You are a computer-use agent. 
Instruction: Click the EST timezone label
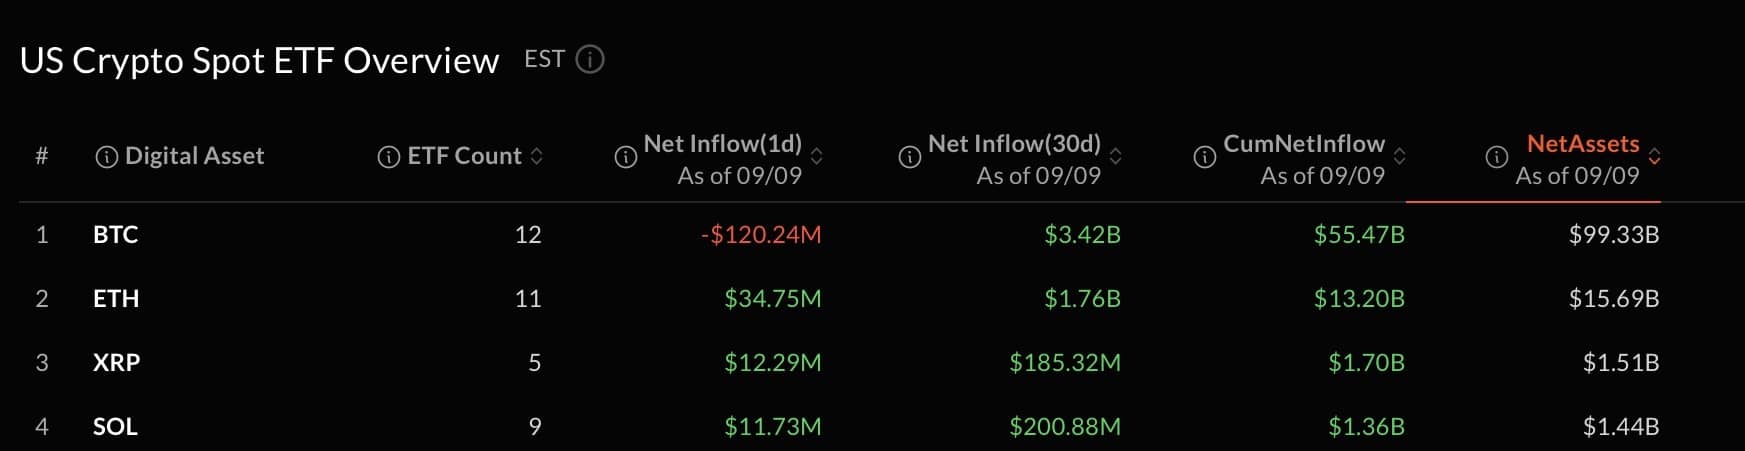point(544,60)
